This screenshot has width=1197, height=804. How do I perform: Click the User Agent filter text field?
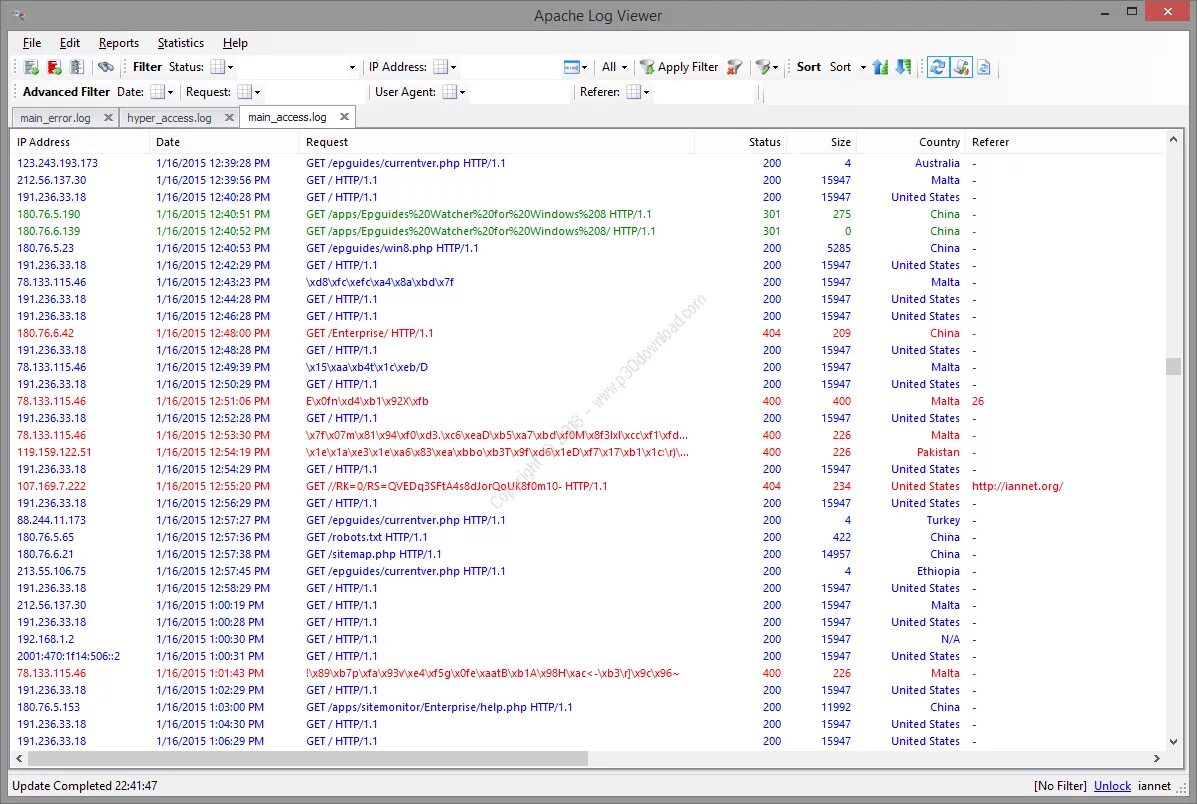point(518,92)
